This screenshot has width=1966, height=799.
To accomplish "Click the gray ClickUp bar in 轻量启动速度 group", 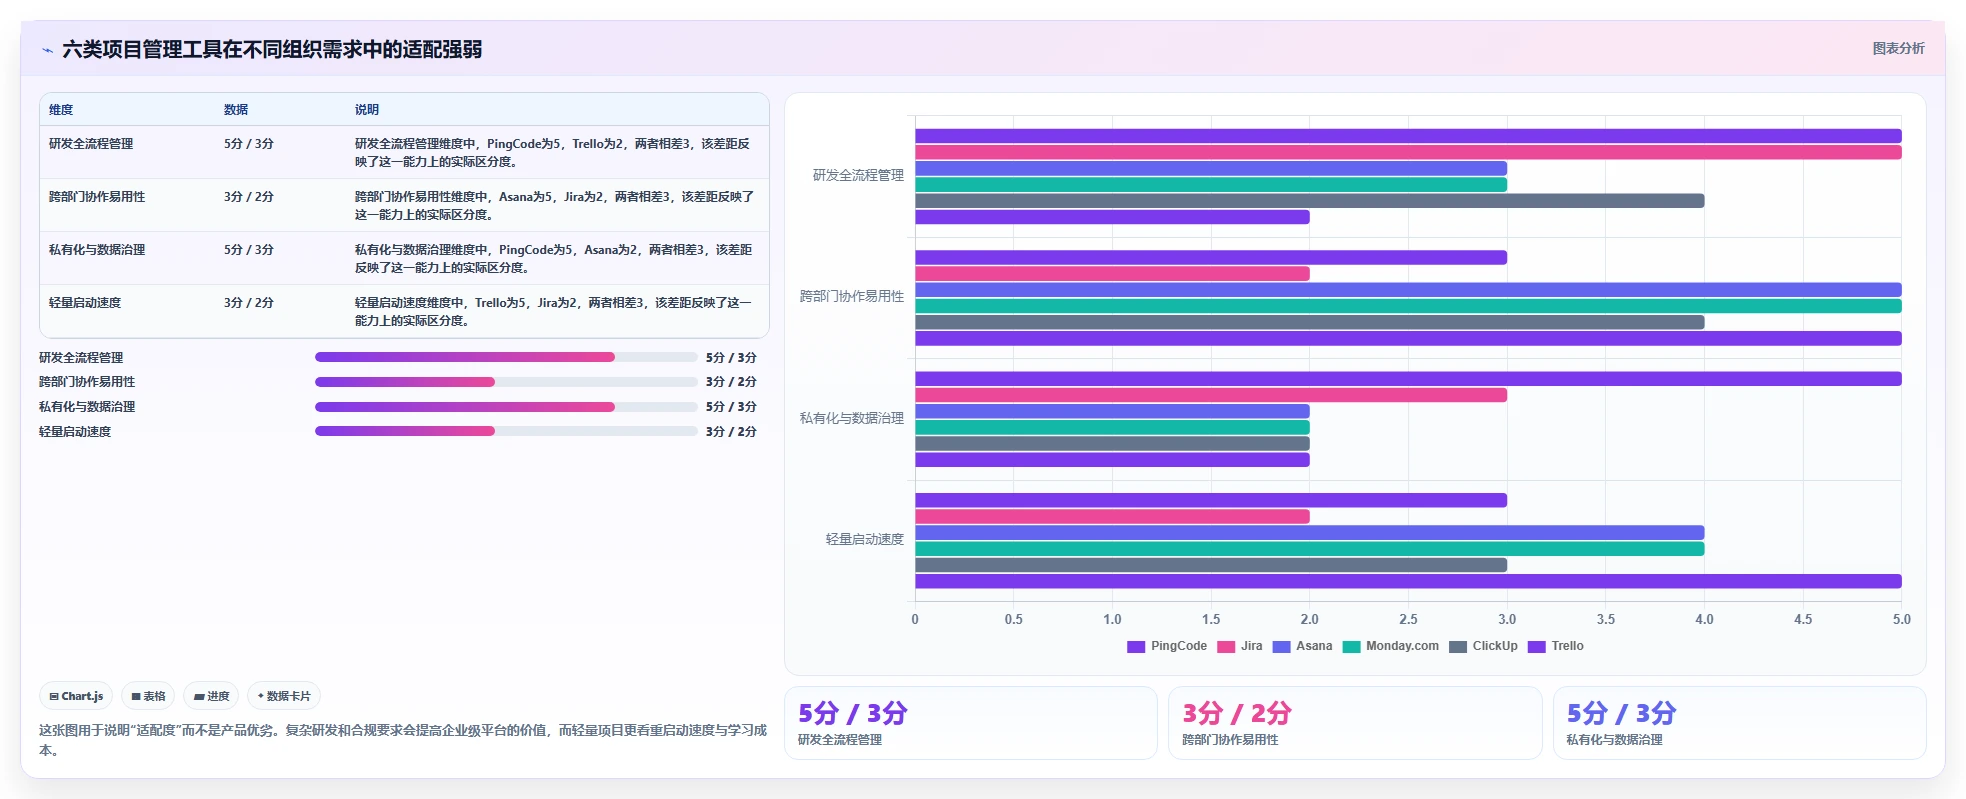I will 1211,565.
